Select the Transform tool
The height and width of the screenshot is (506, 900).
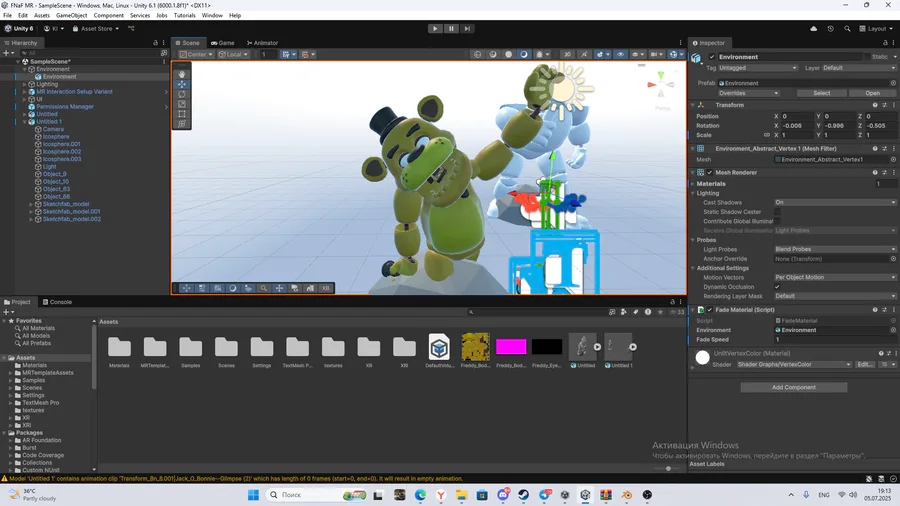[x=182, y=123]
